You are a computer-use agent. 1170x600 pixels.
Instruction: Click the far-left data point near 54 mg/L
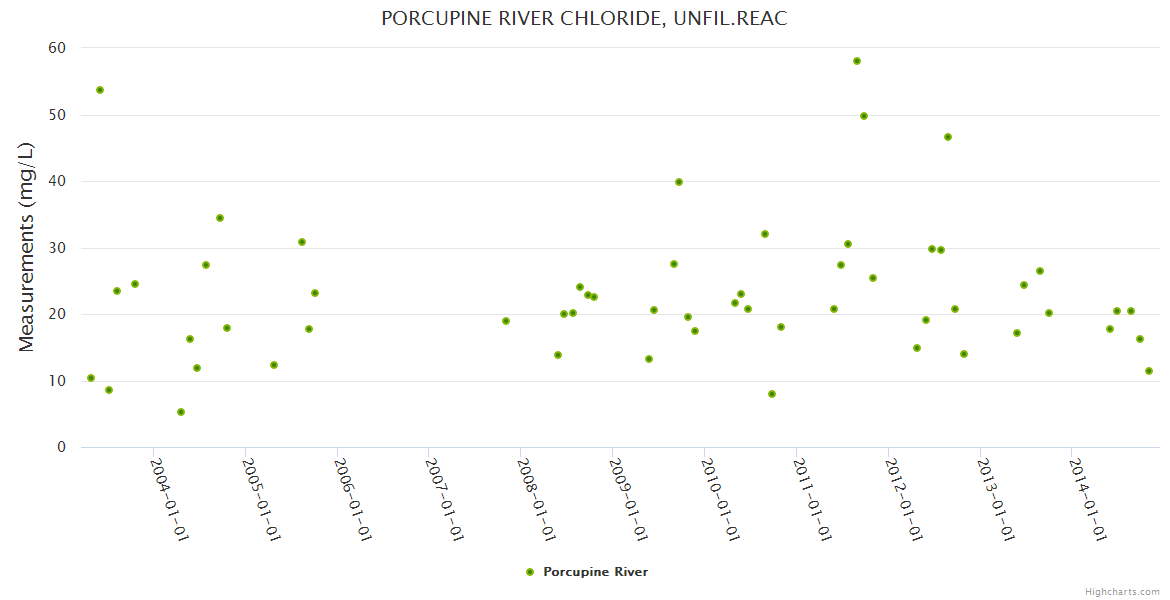pos(100,90)
